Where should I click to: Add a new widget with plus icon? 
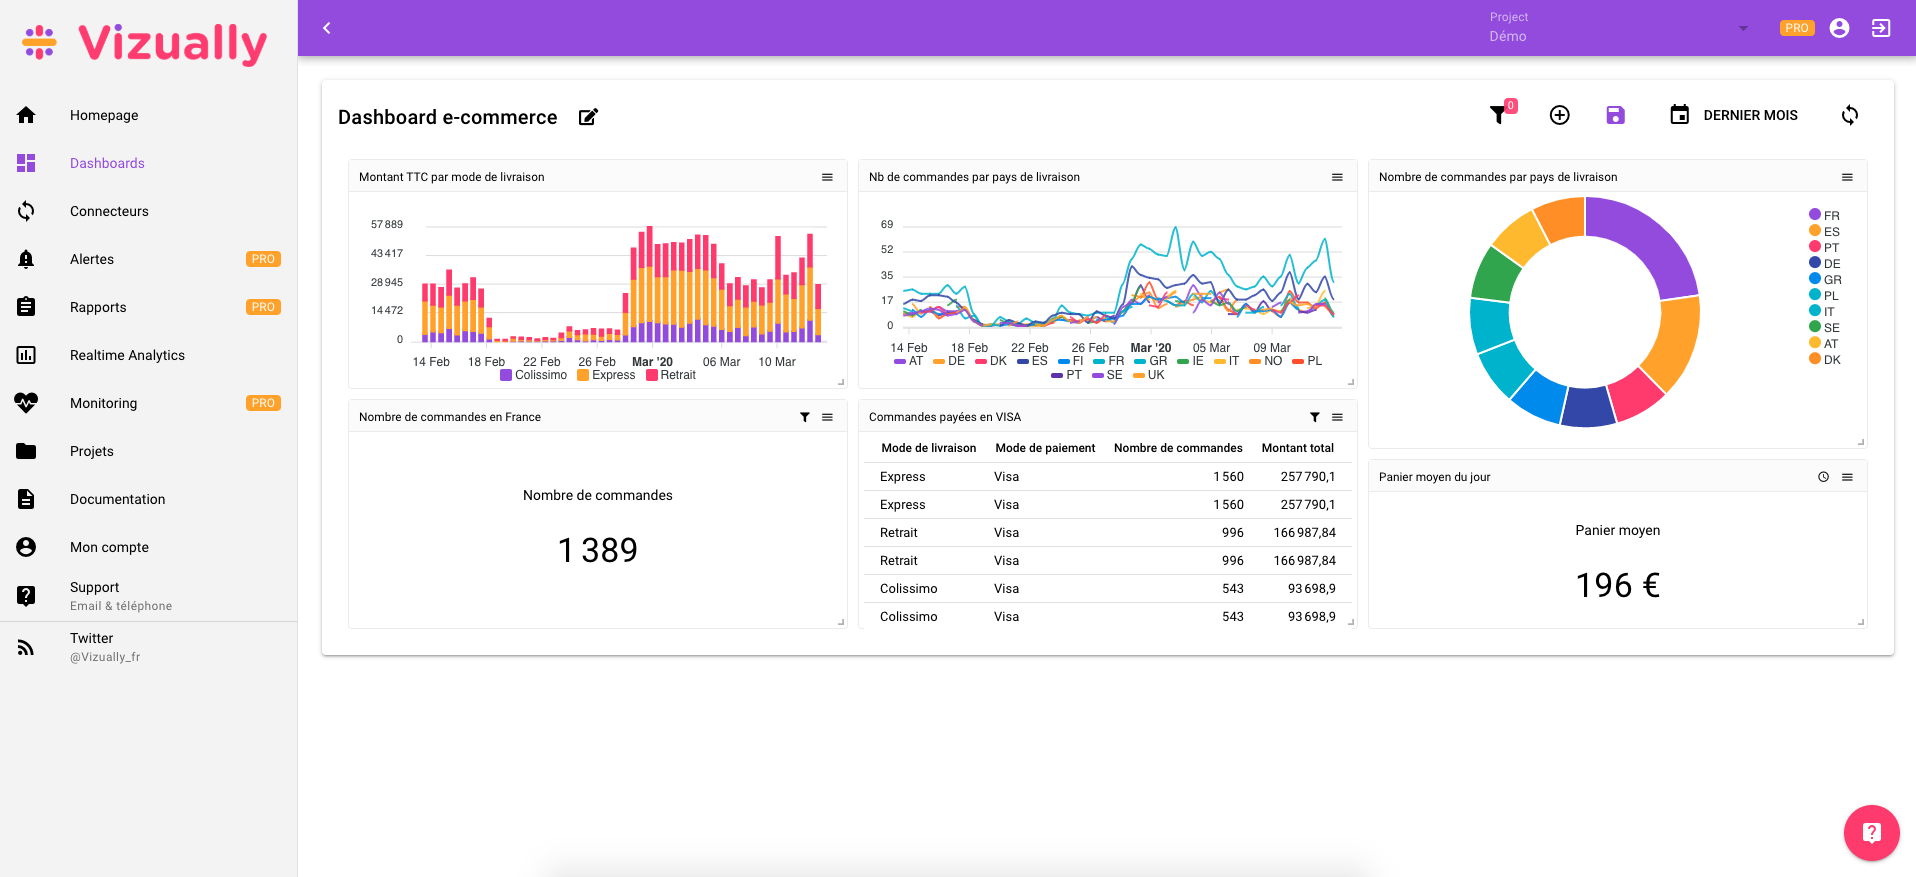coord(1559,115)
